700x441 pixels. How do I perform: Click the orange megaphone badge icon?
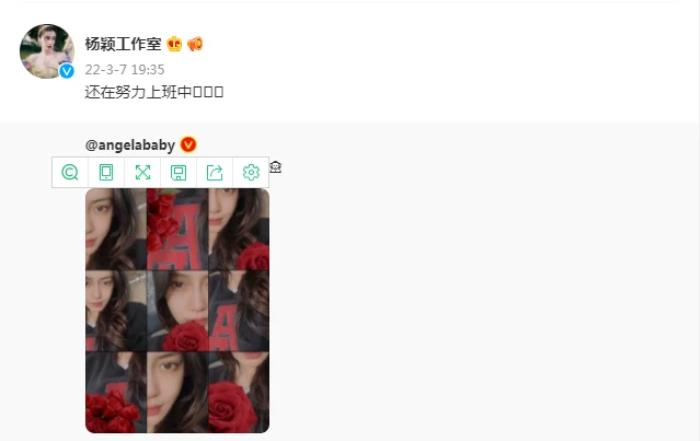[195, 44]
